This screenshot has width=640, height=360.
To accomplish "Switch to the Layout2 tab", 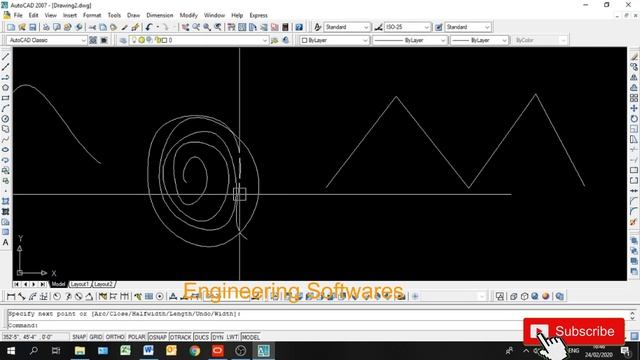I will [x=103, y=284].
